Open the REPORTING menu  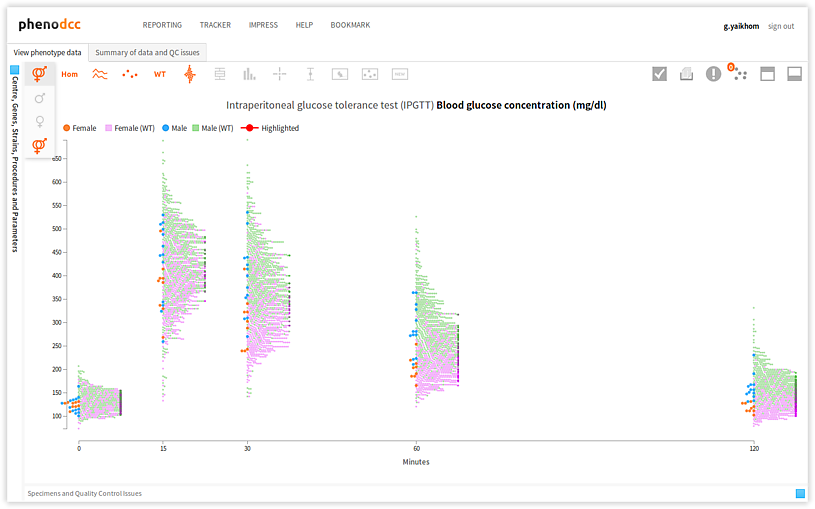162,25
